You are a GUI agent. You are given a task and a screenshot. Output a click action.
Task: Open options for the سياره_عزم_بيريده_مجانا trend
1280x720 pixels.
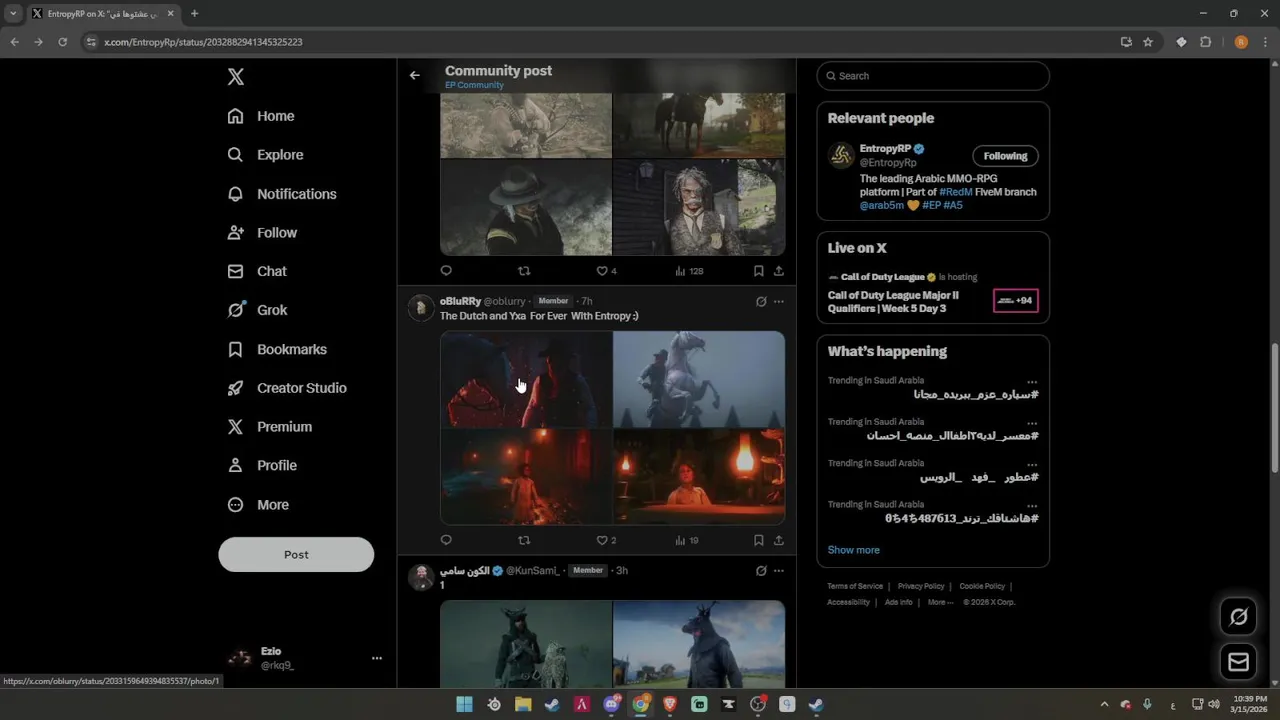tap(1032, 382)
